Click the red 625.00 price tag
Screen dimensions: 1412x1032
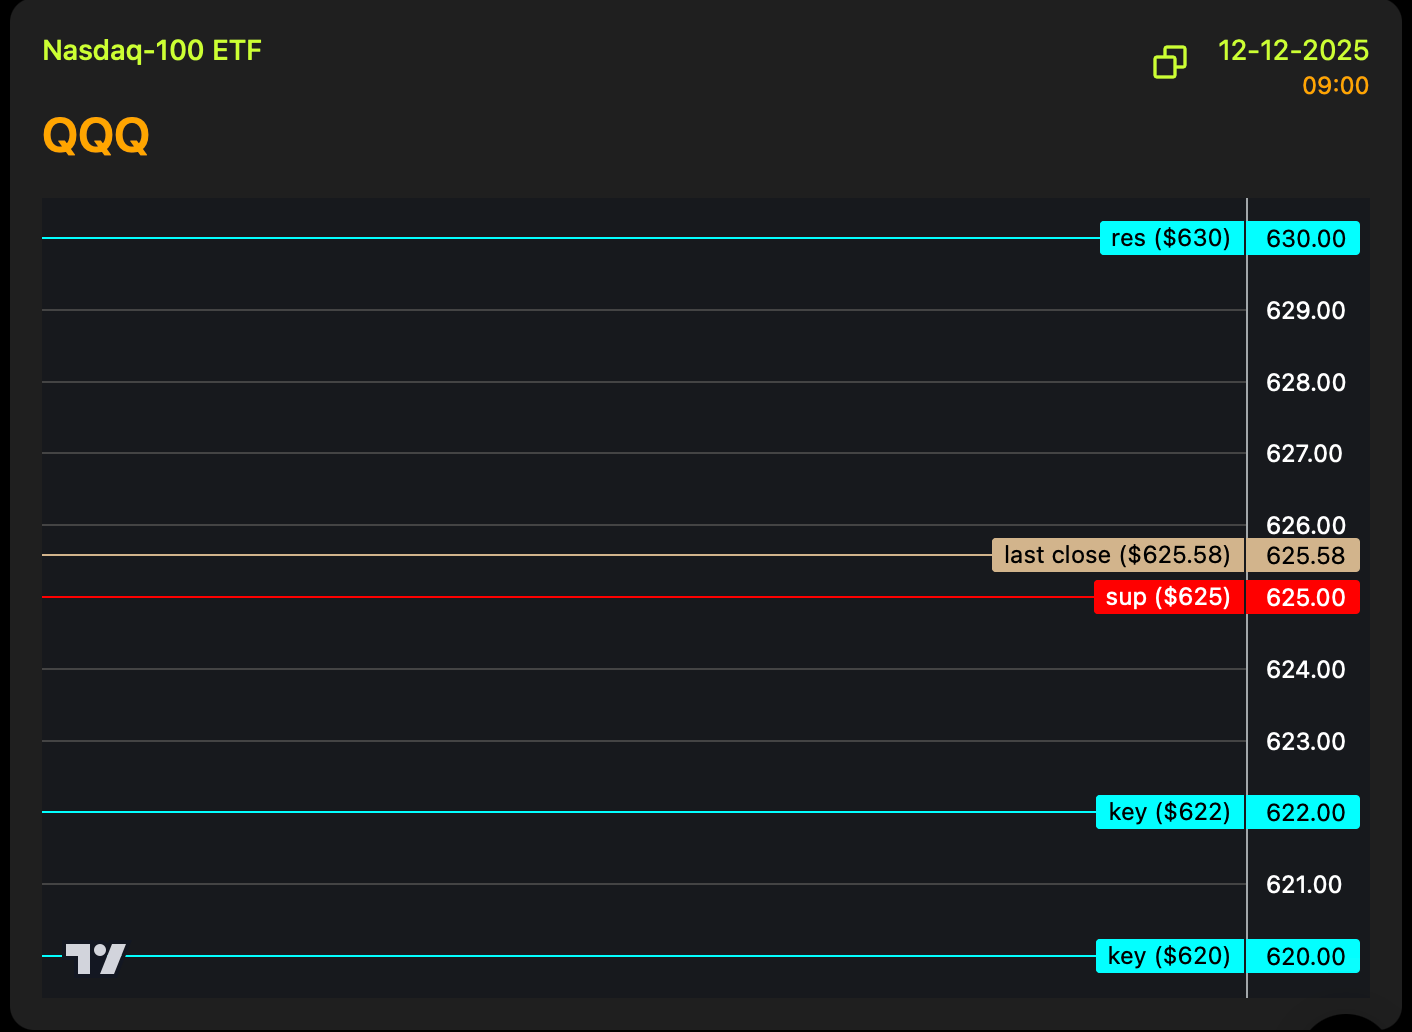pyautogui.click(x=1305, y=598)
